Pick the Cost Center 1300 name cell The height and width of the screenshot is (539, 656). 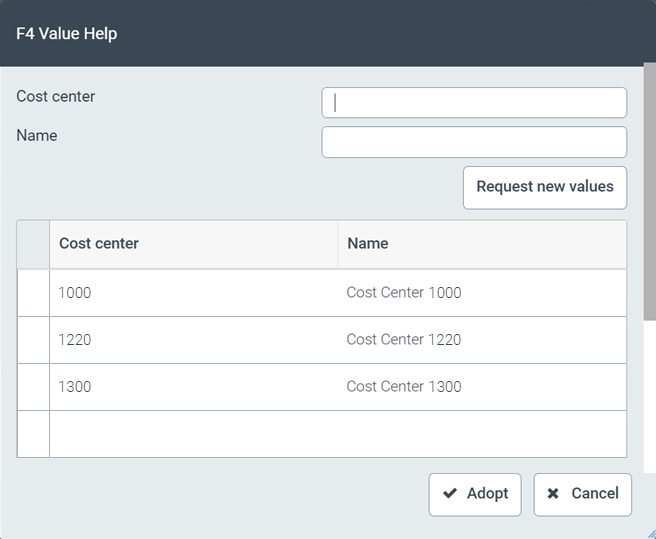[x=404, y=387]
